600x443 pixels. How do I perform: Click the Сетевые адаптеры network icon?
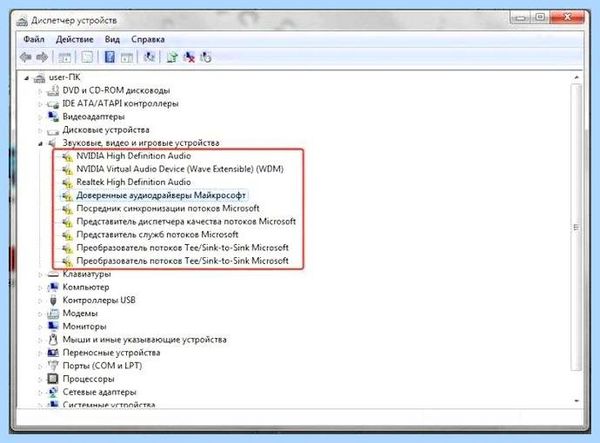point(53,392)
